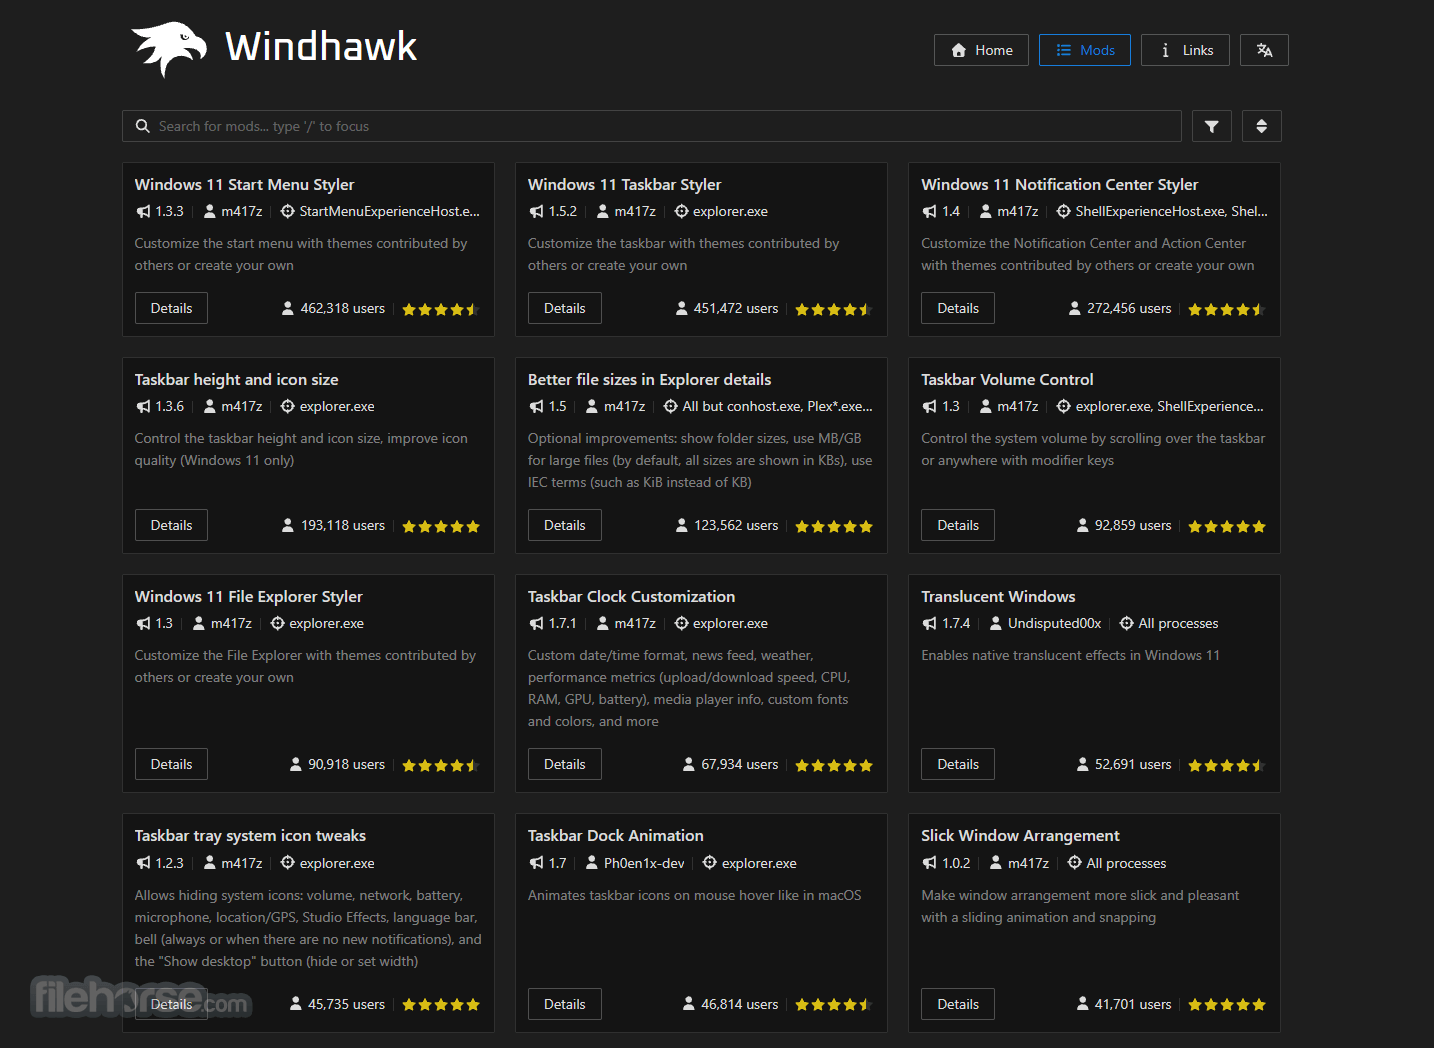Click star rating of Taskbar Clock Customization

pos(834,765)
